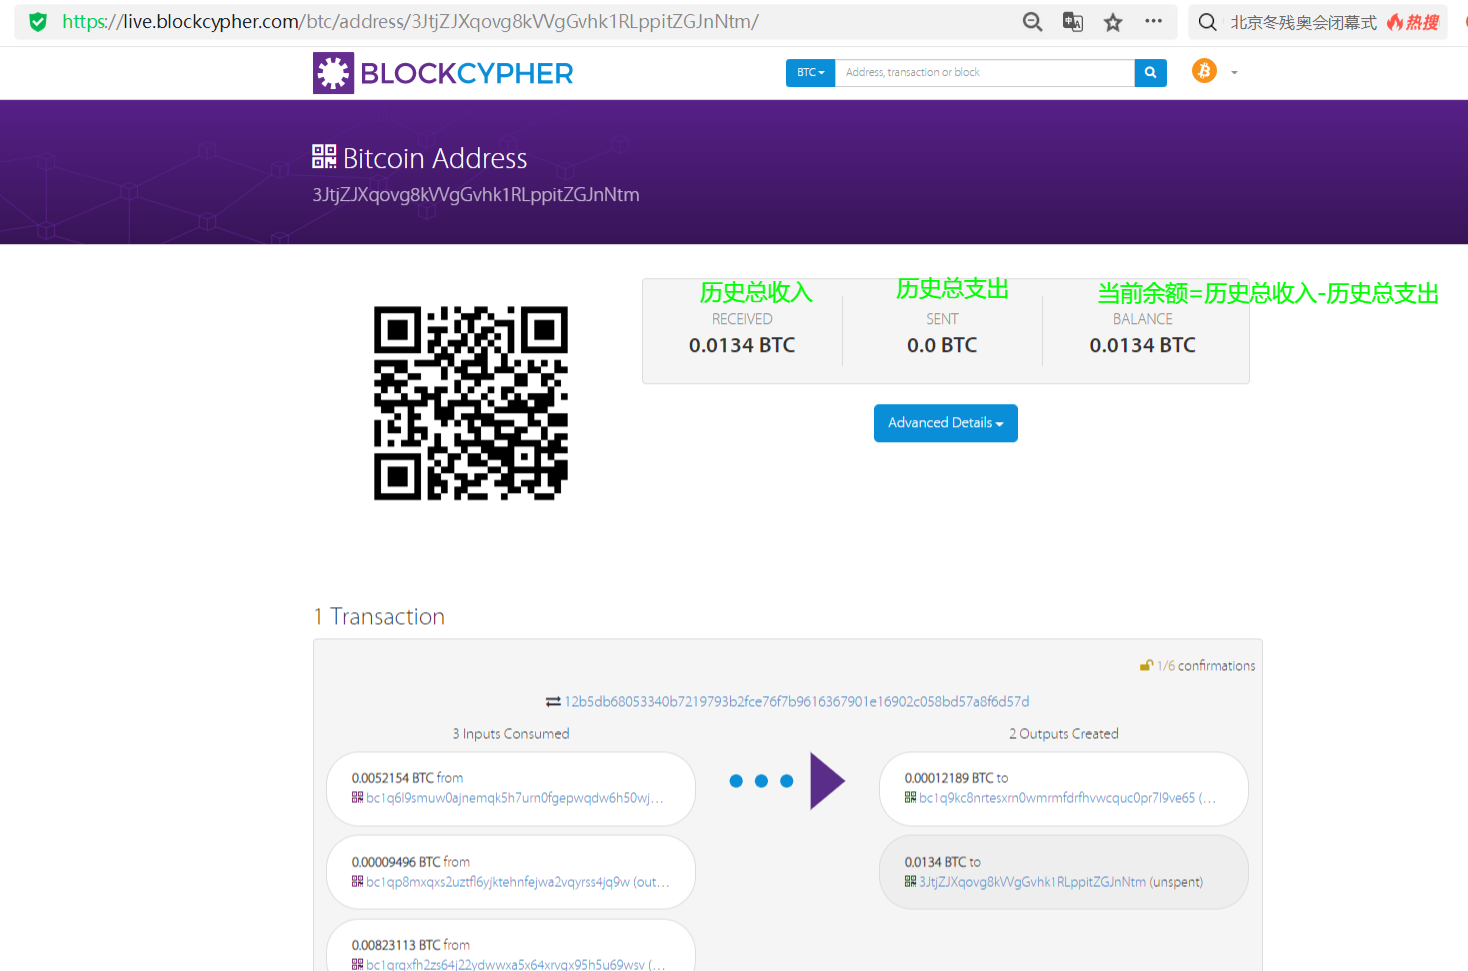This screenshot has height=971, width=1468.
Task: Open the BTC dropdown in search bar
Action: click(x=810, y=72)
